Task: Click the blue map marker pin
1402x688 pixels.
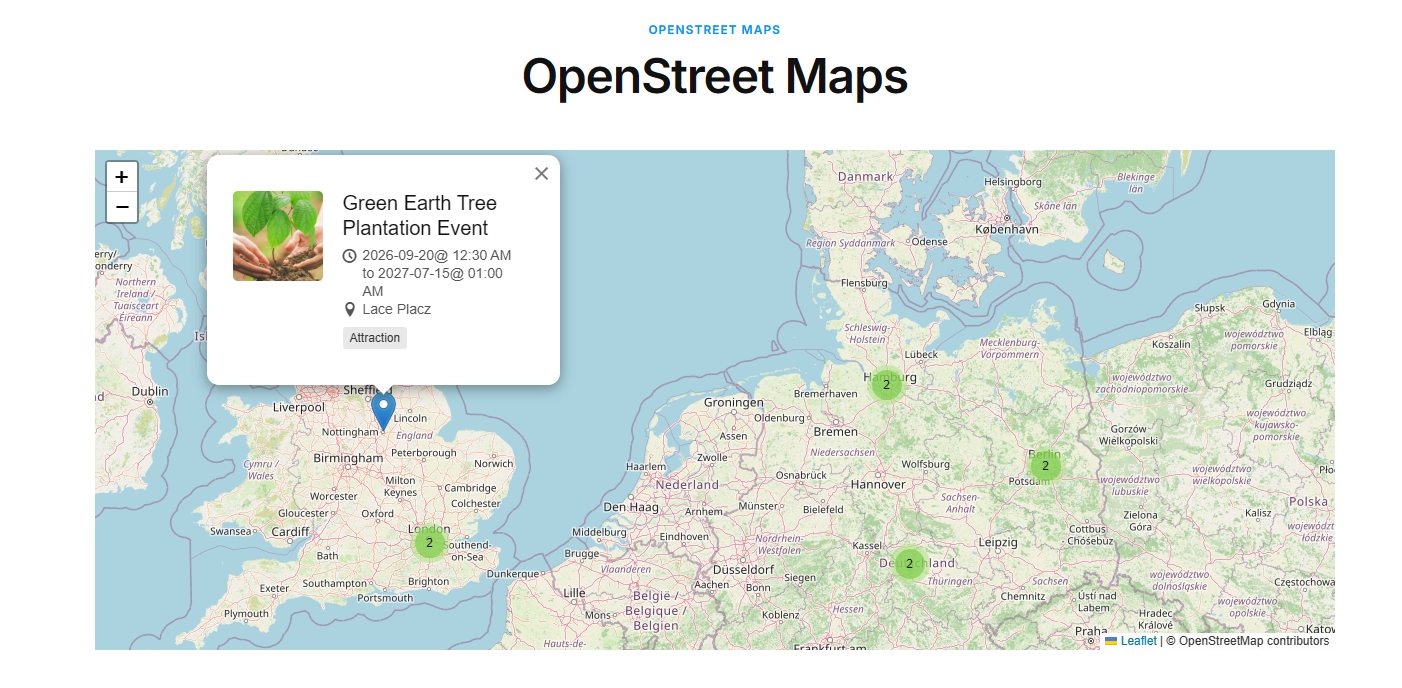Action: click(x=383, y=412)
